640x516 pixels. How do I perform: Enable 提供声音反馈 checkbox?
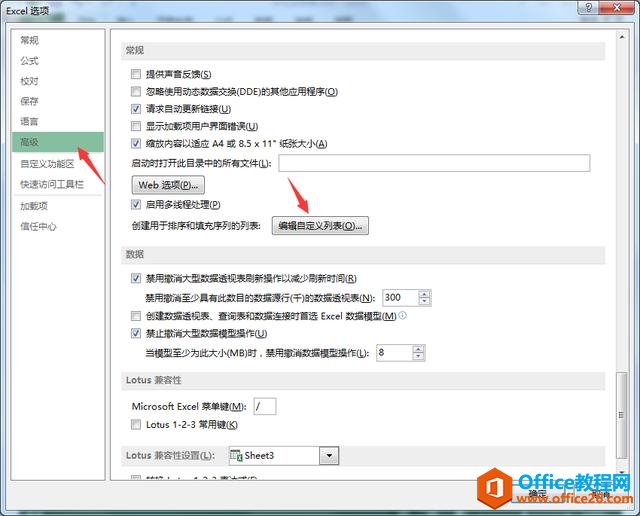tap(136, 74)
